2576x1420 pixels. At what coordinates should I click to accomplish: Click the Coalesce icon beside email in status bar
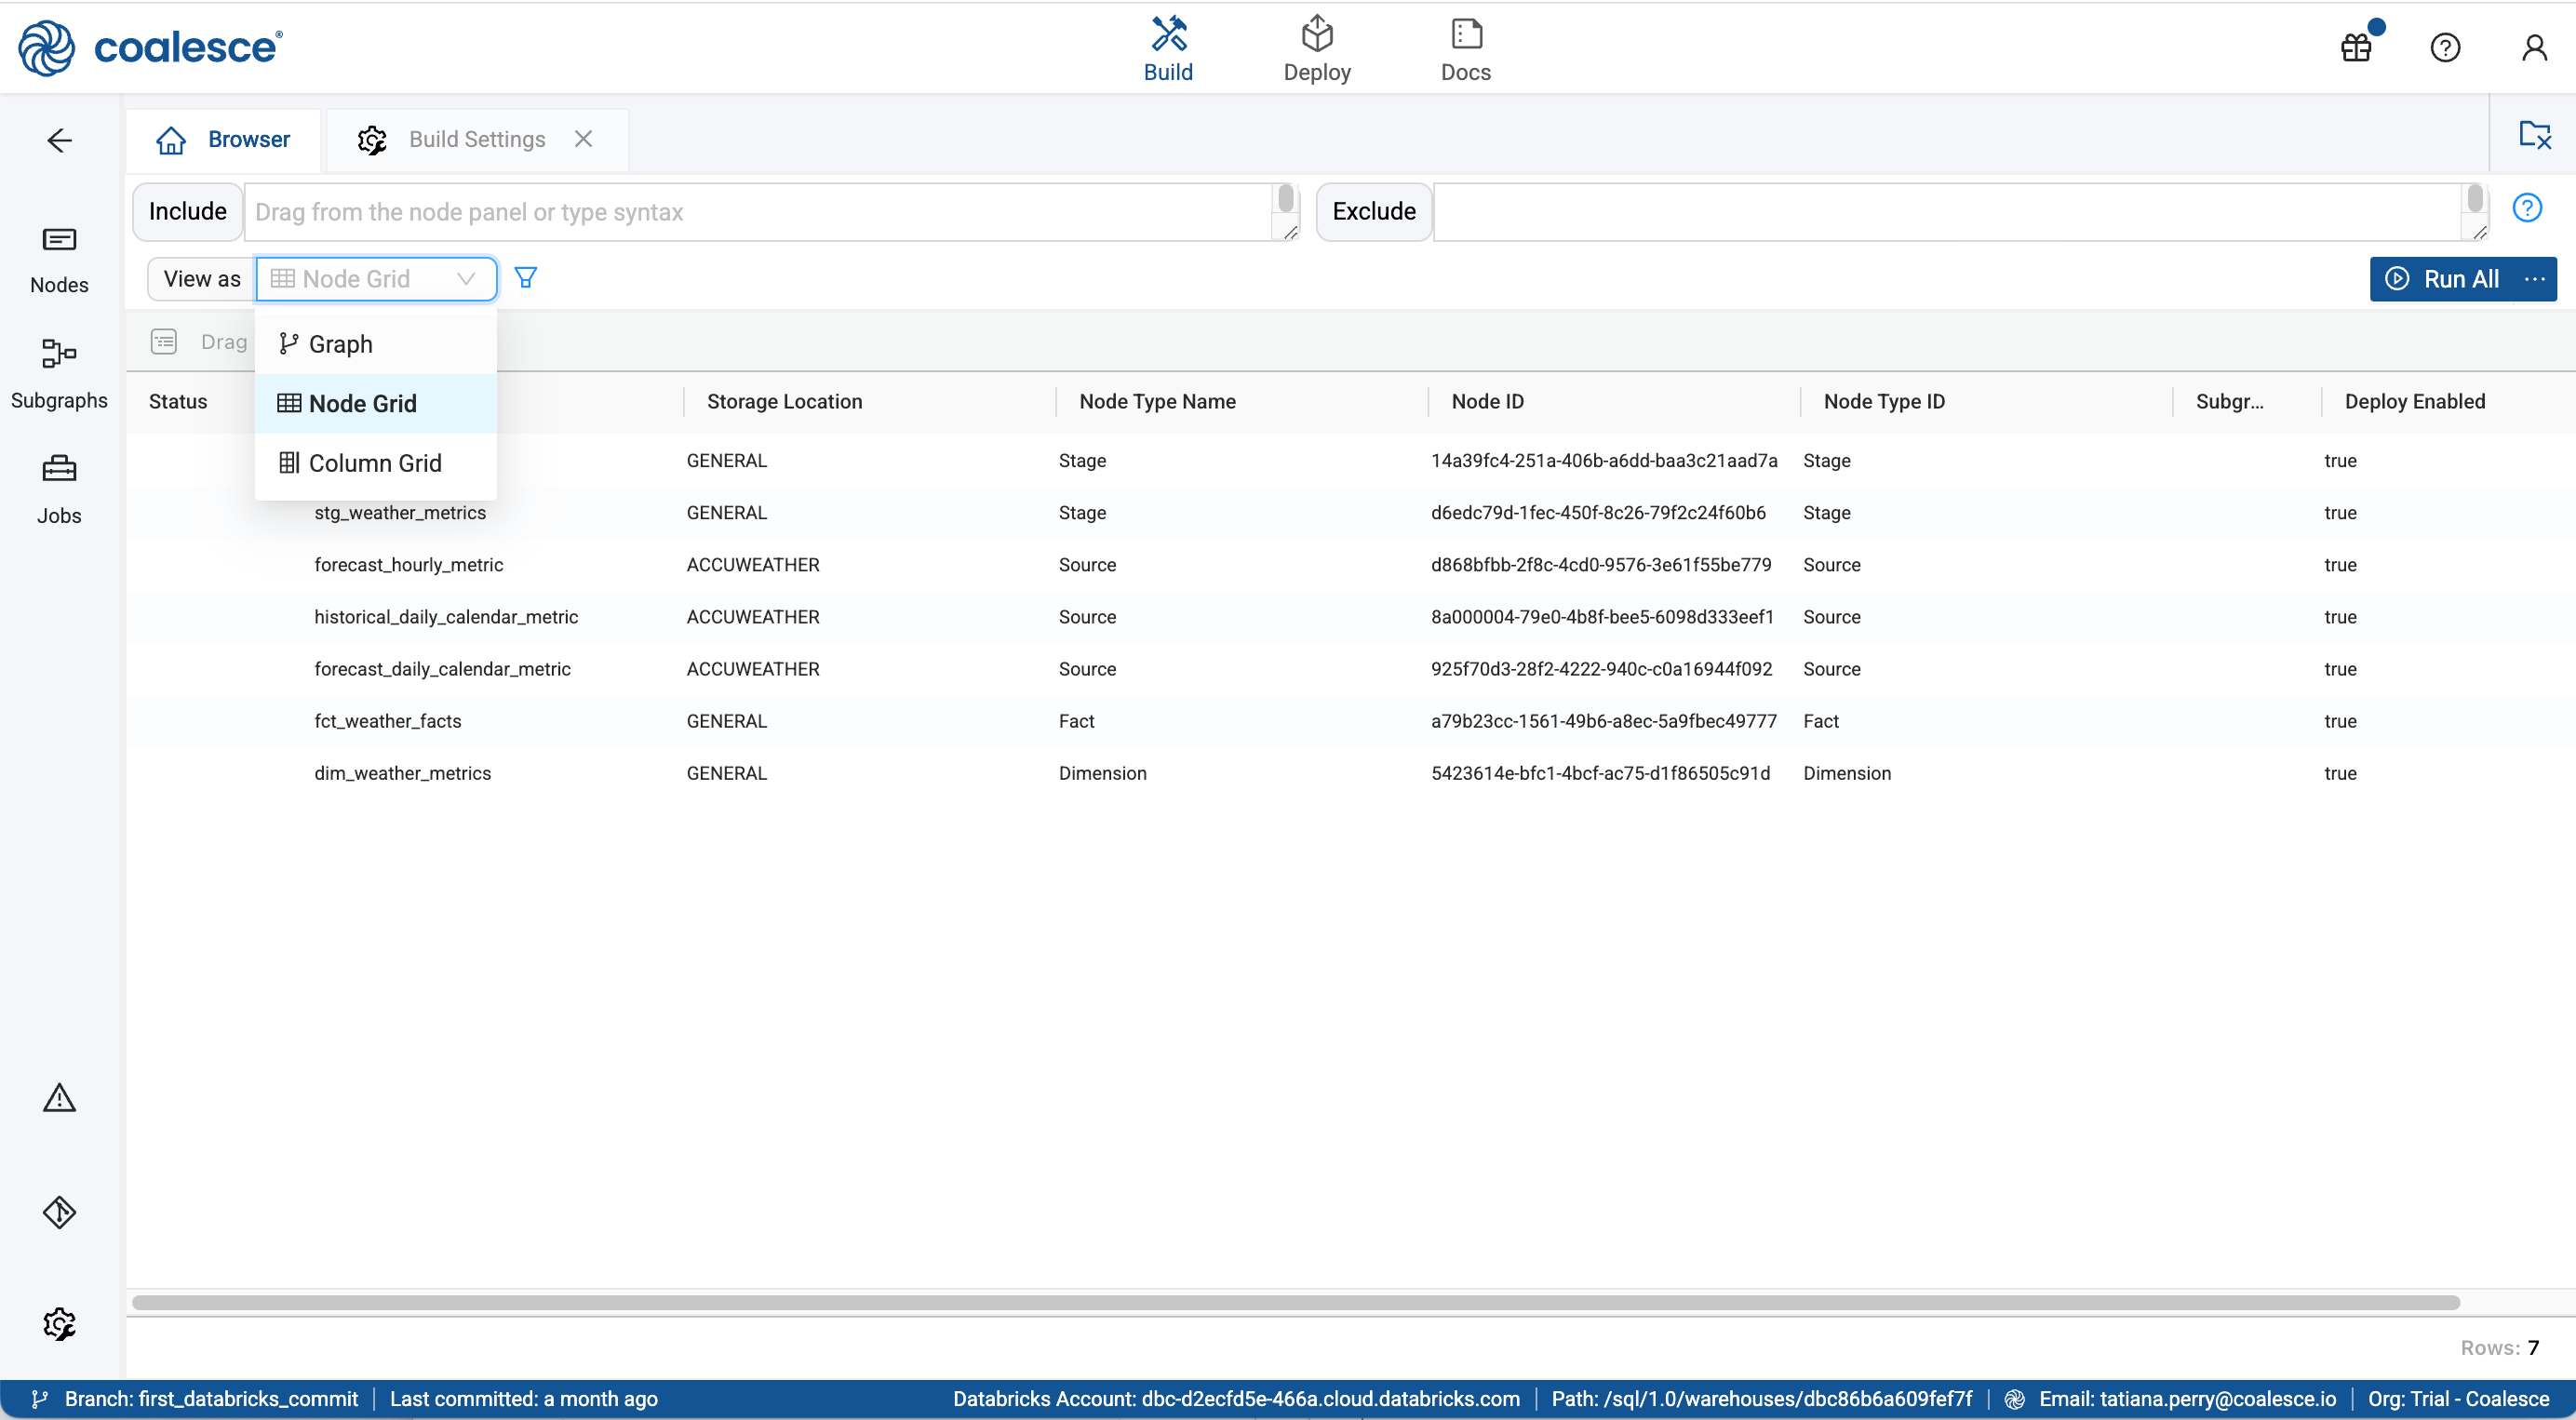point(2014,1399)
